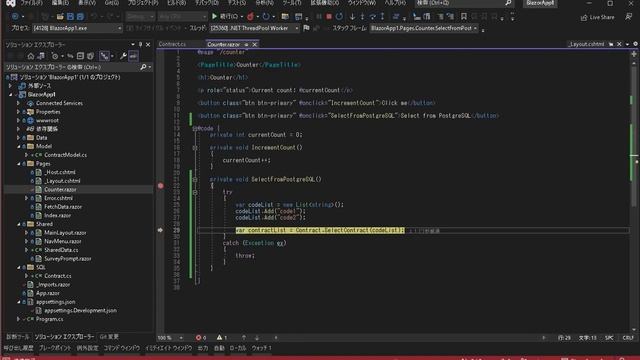Expand the wwwroot folder

click(x=18, y=120)
